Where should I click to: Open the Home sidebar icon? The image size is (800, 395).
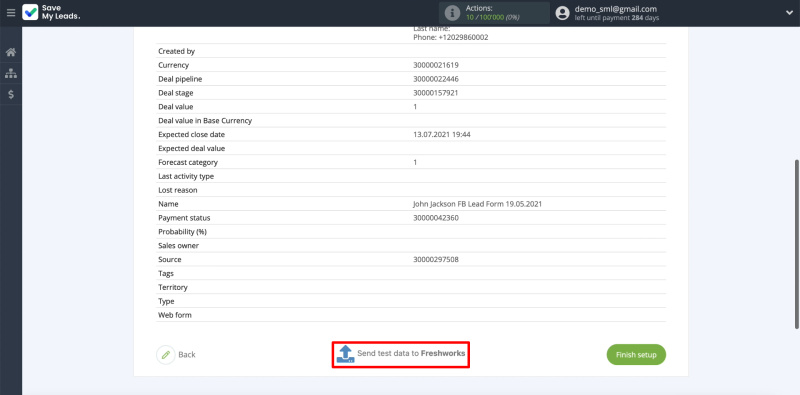point(11,52)
